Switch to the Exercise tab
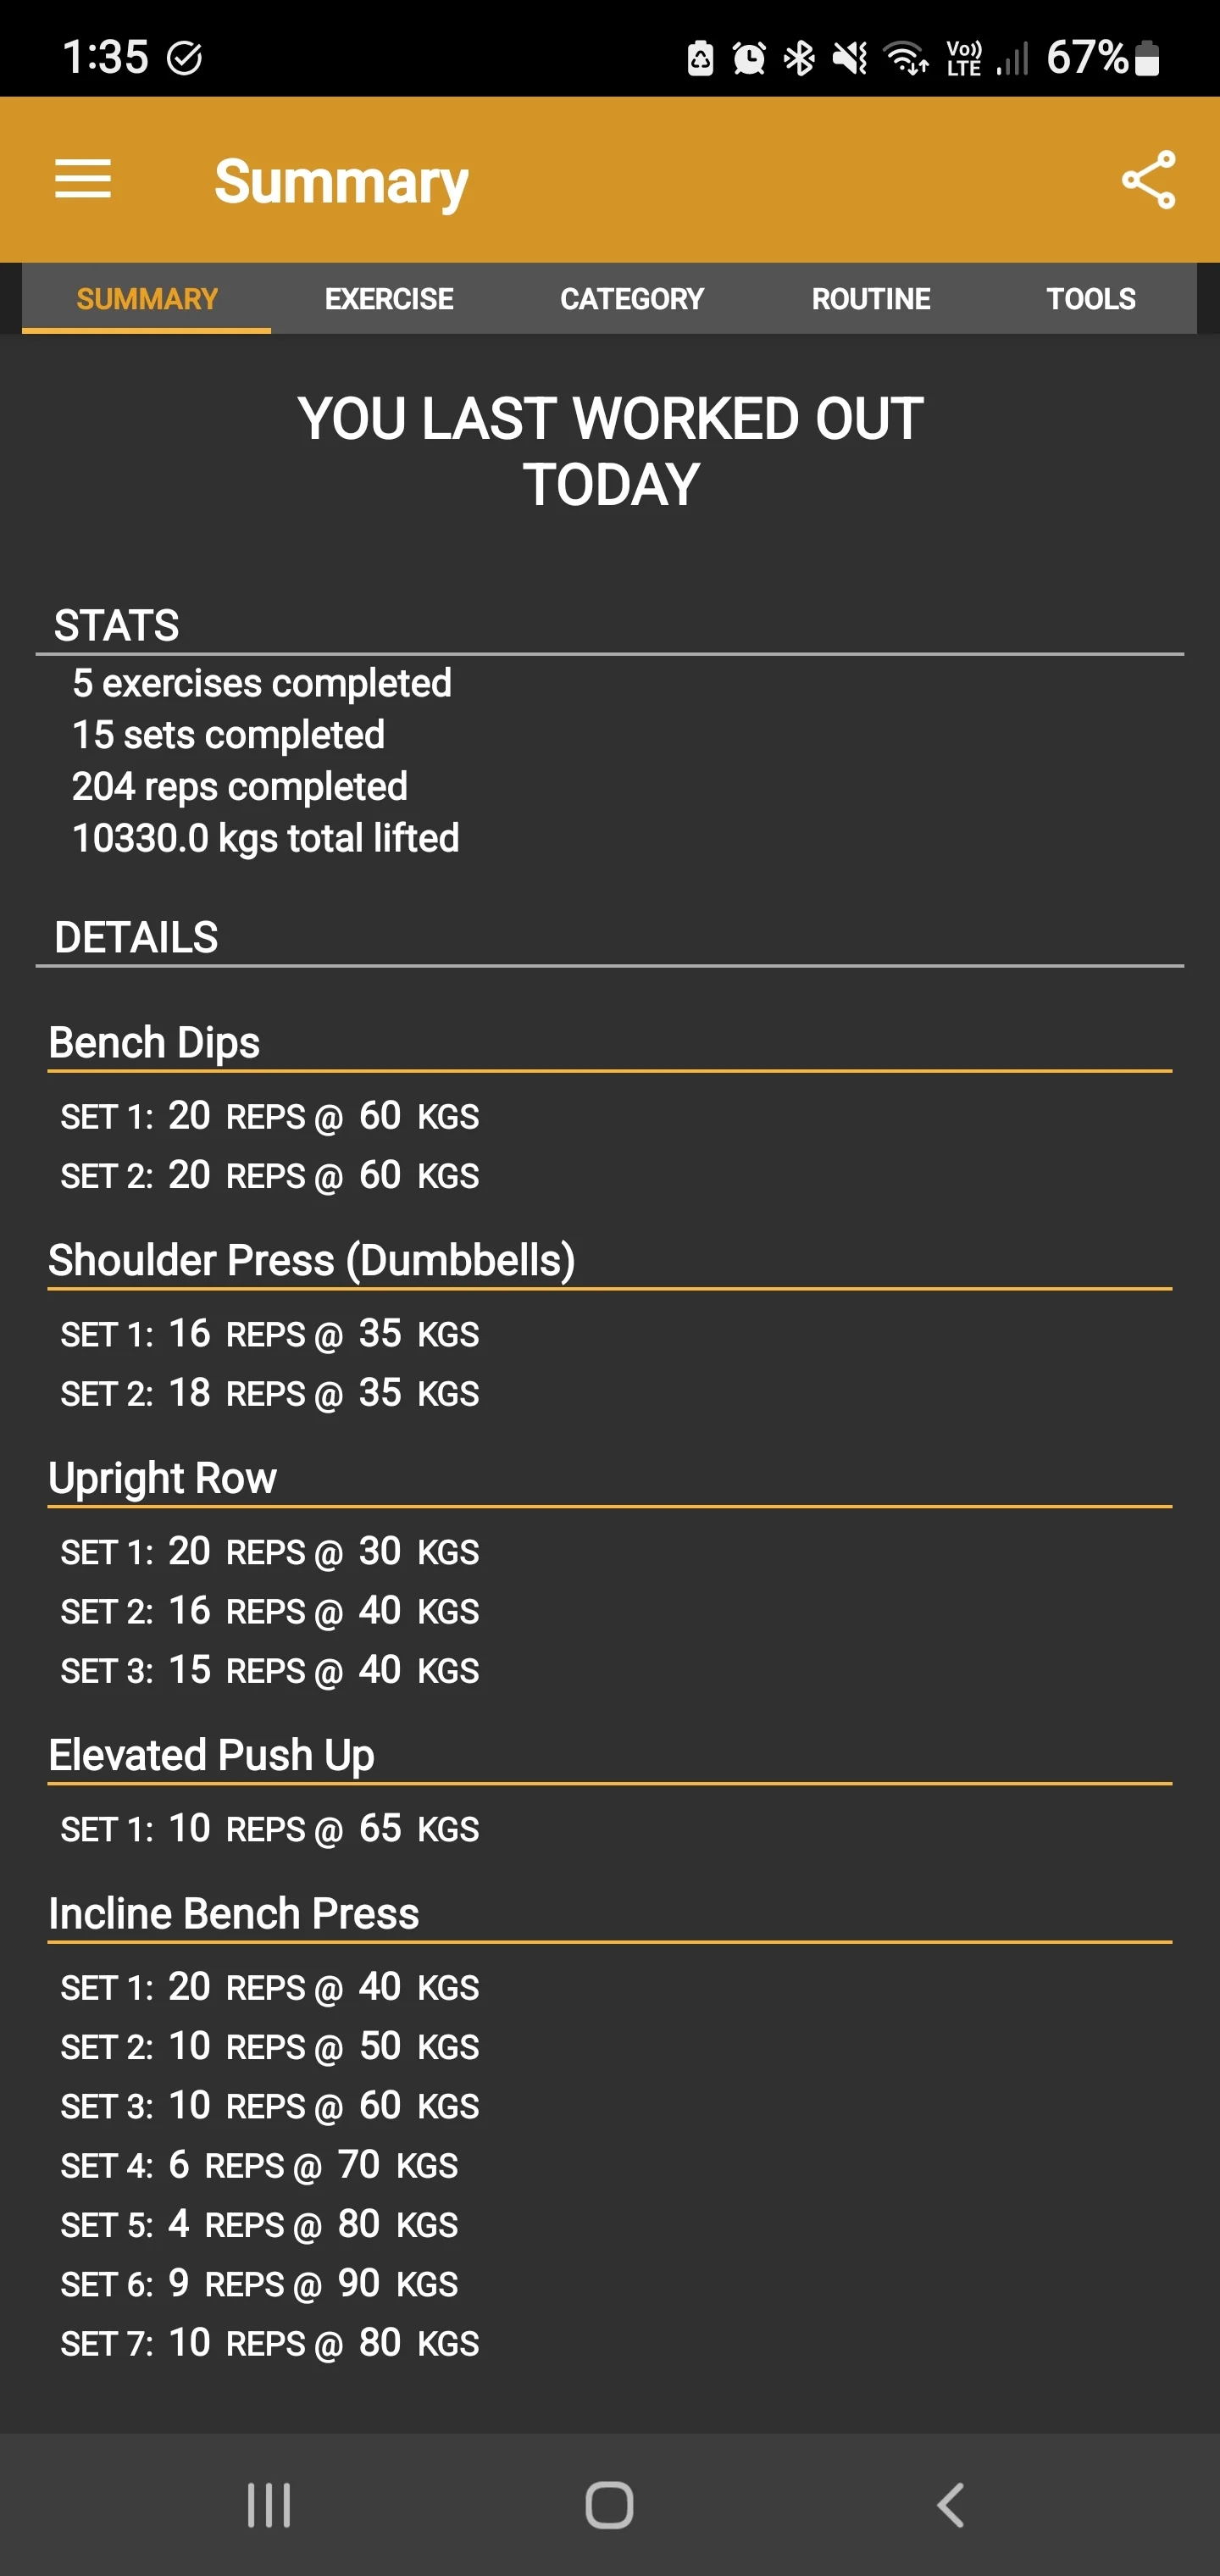This screenshot has width=1220, height=2576. 389,299
